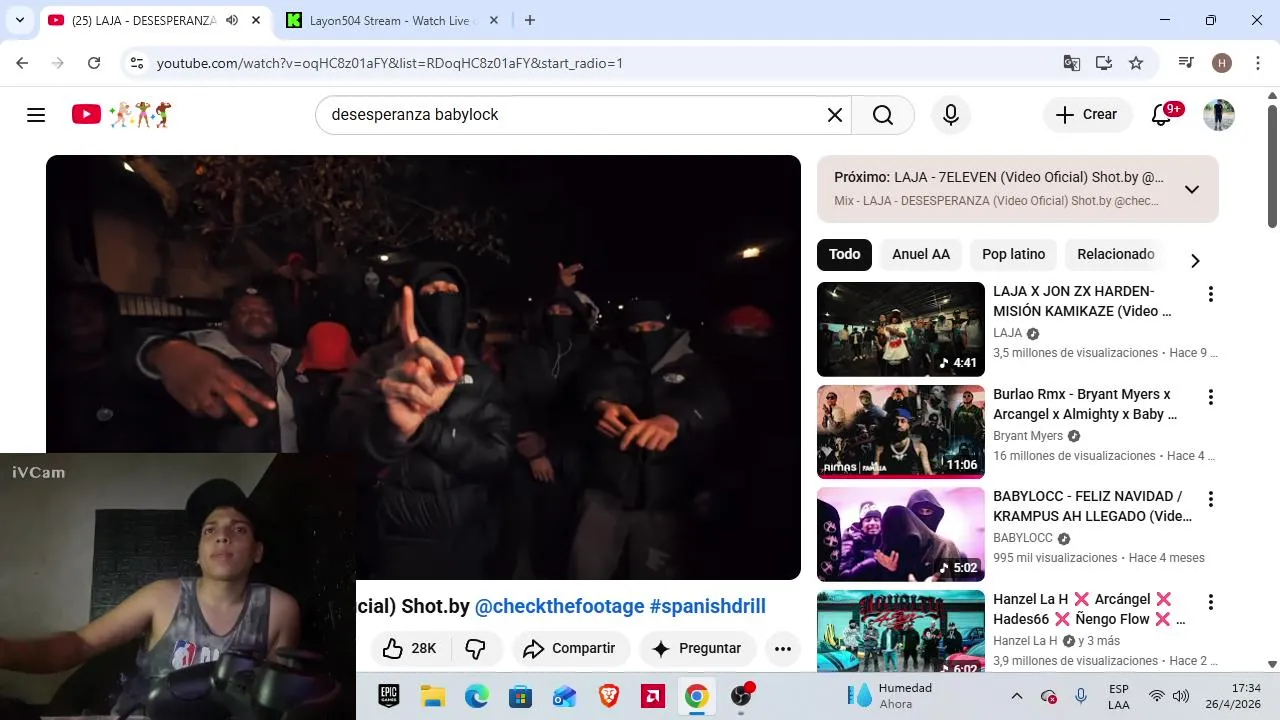Open options for Hanzel La H video

click(x=1210, y=602)
